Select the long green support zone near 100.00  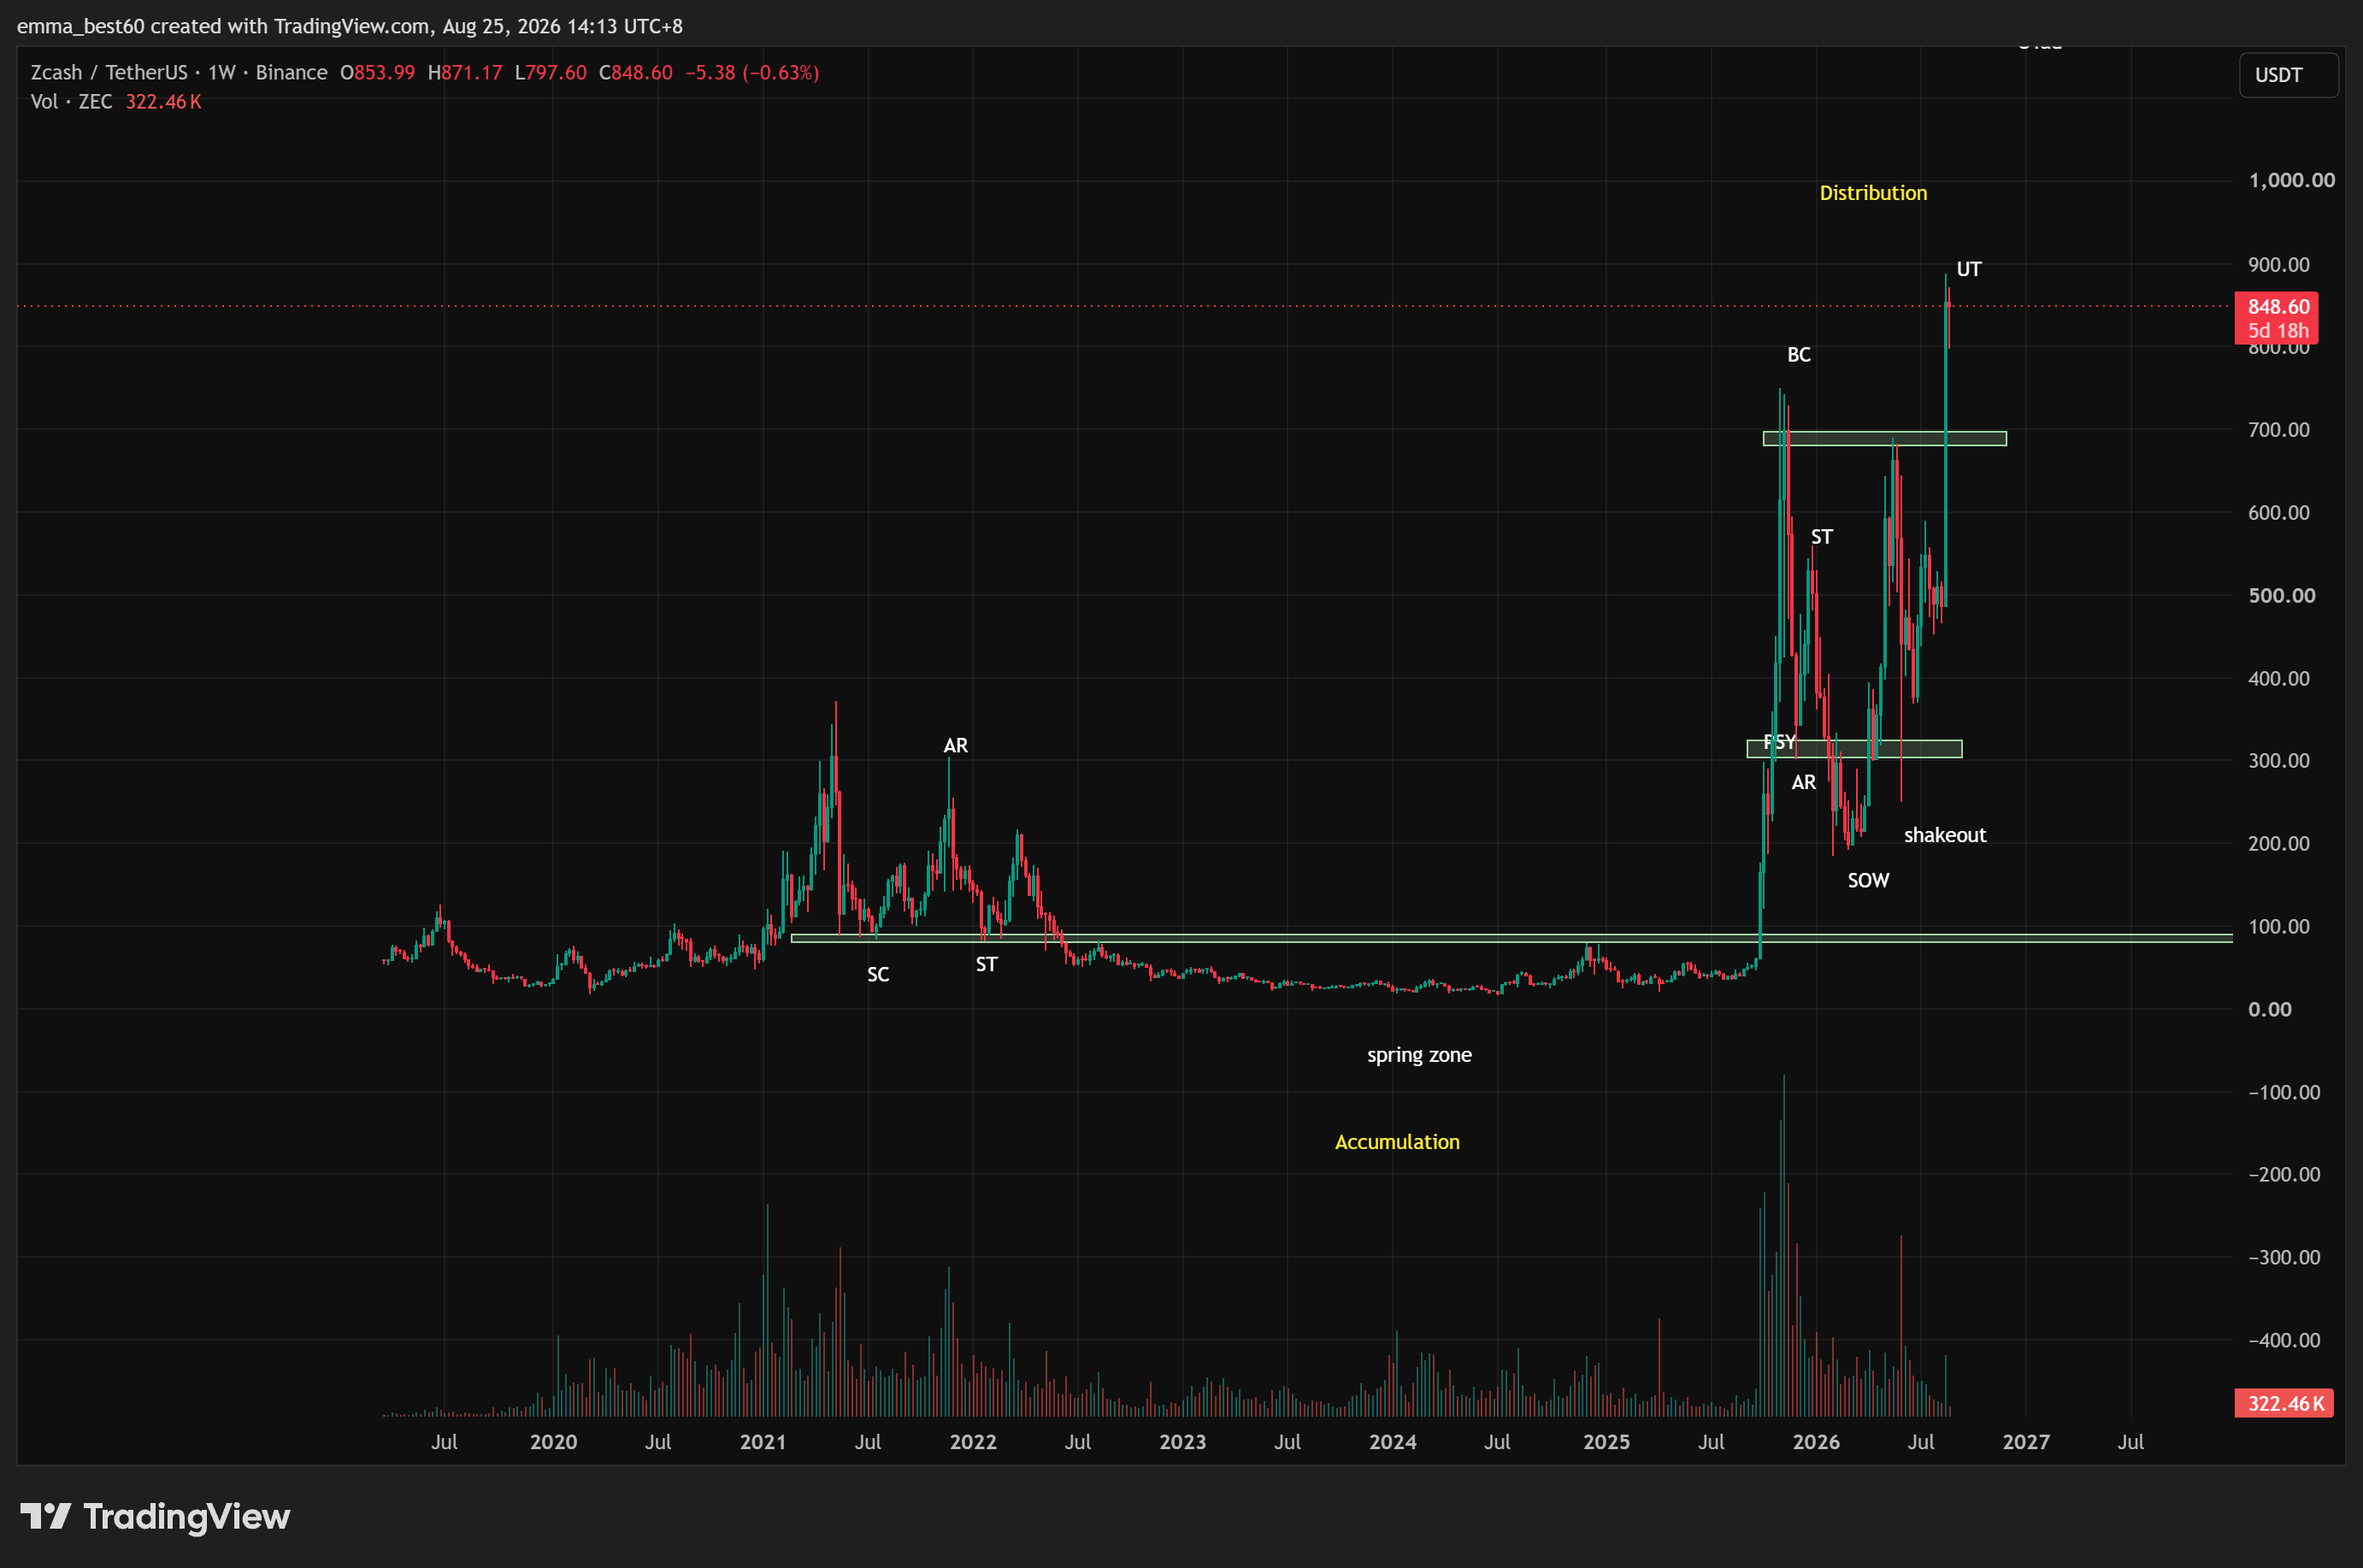click(1511, 938)
